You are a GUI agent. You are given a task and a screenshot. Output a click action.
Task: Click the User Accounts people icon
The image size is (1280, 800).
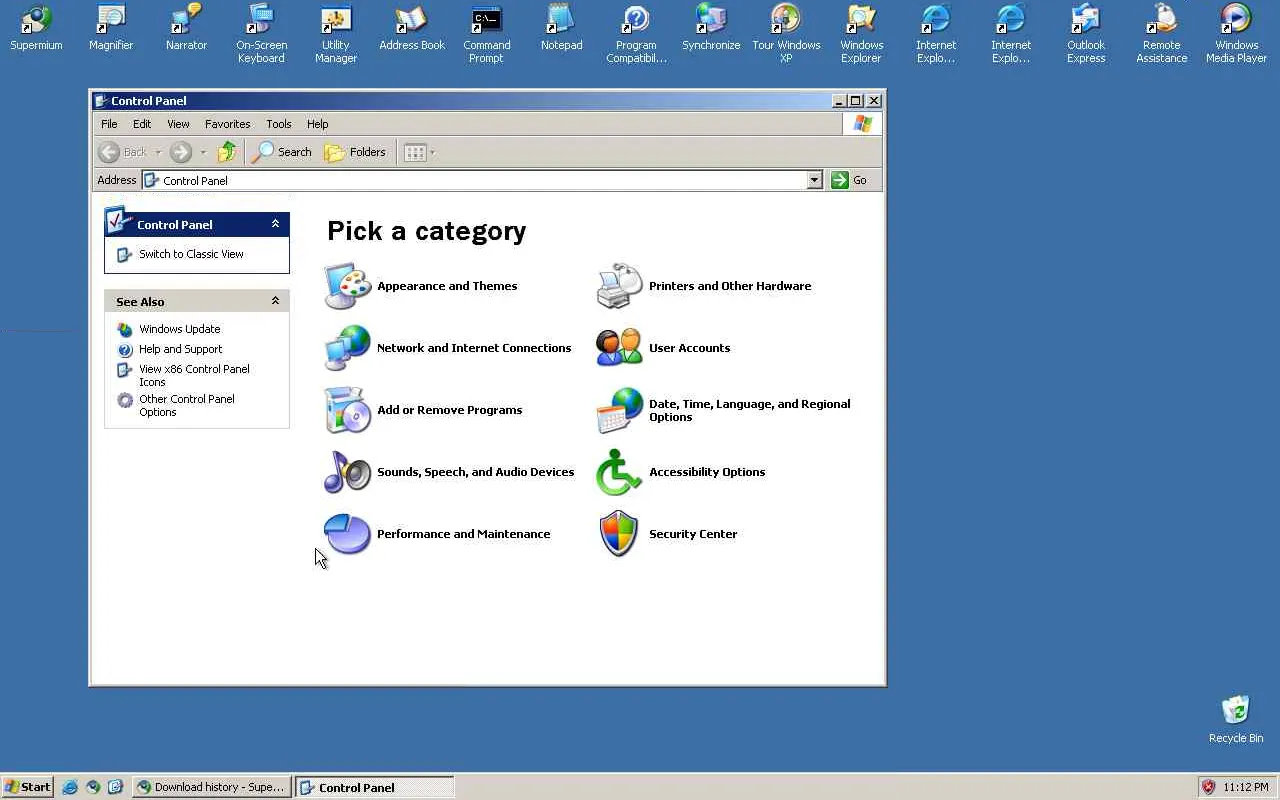click(619, 348)
